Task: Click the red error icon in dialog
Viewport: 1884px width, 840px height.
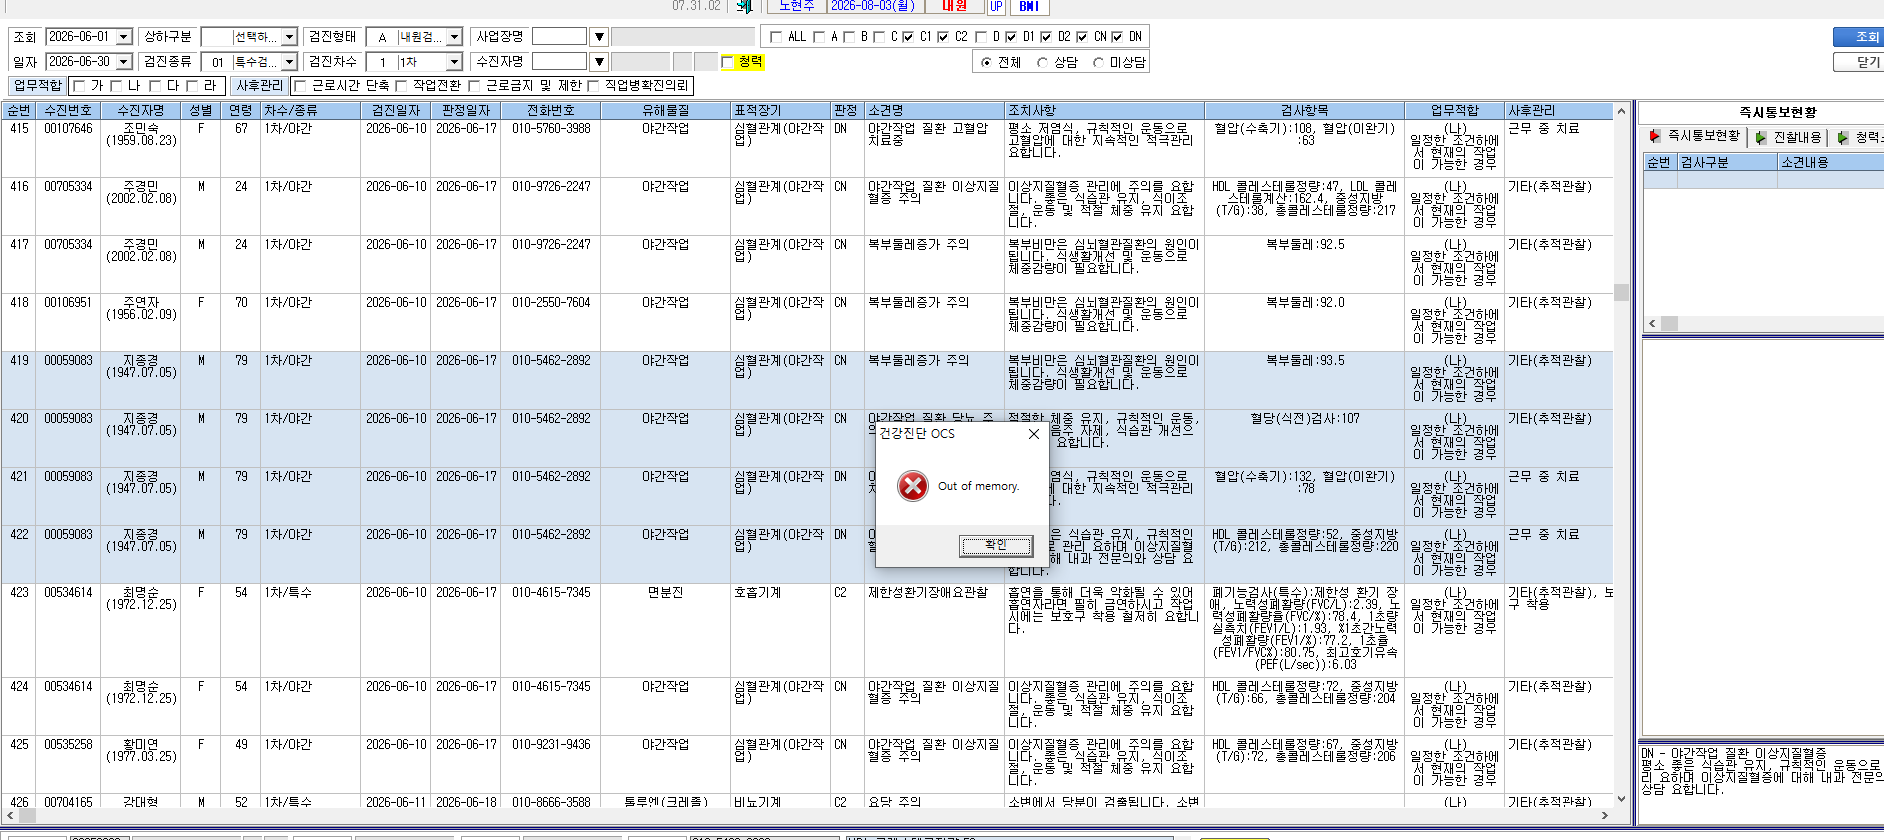Action: 912,486
